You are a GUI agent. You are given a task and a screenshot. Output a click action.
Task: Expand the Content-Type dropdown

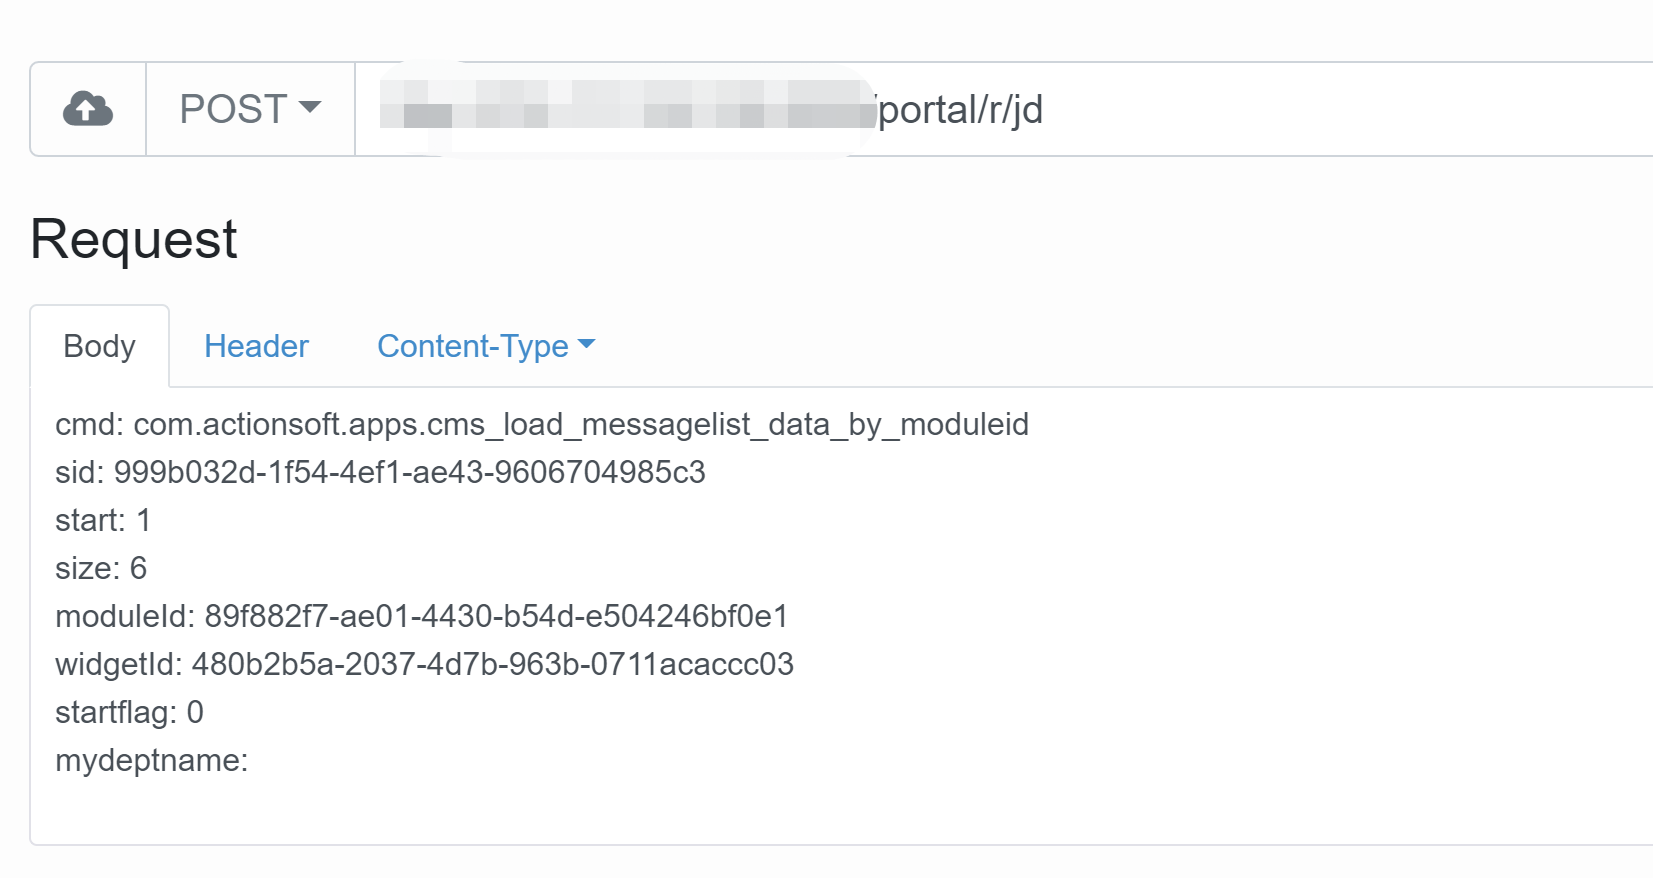coord(484,346)
